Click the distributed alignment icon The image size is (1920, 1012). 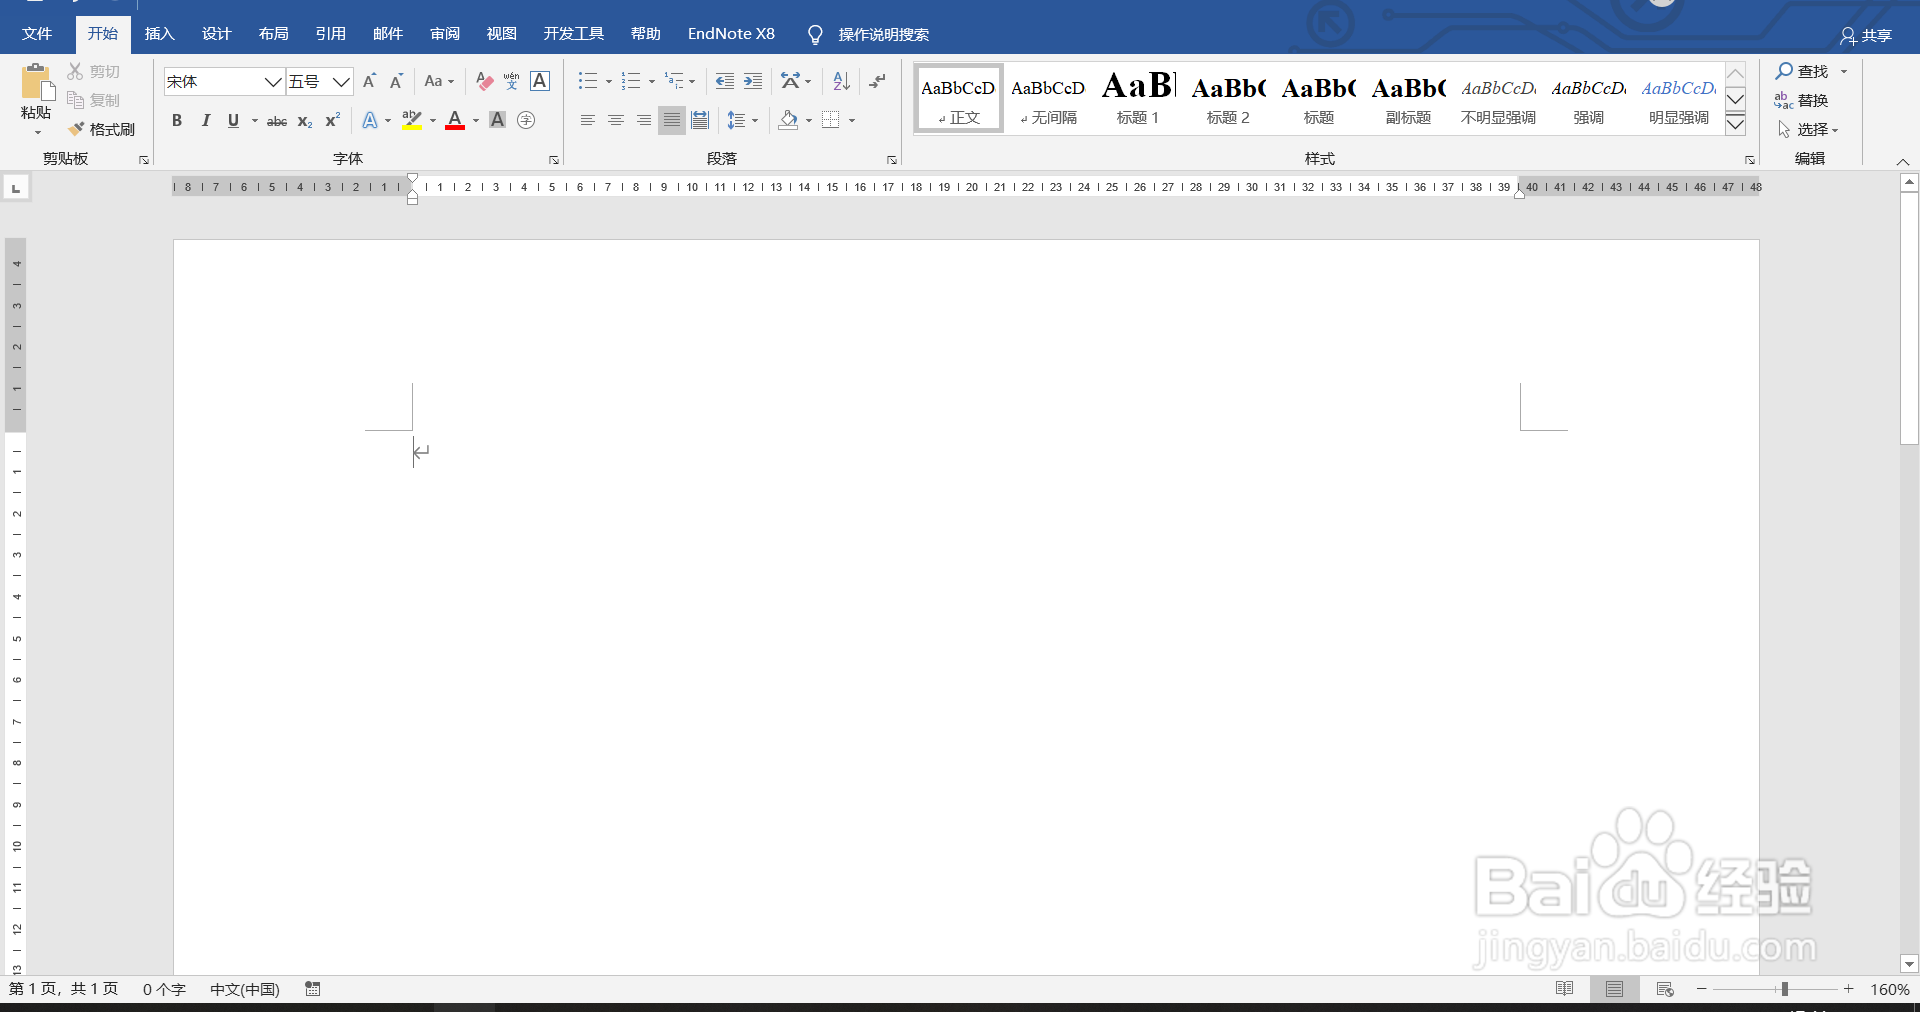pyautogui.click(x=700, y=120)
